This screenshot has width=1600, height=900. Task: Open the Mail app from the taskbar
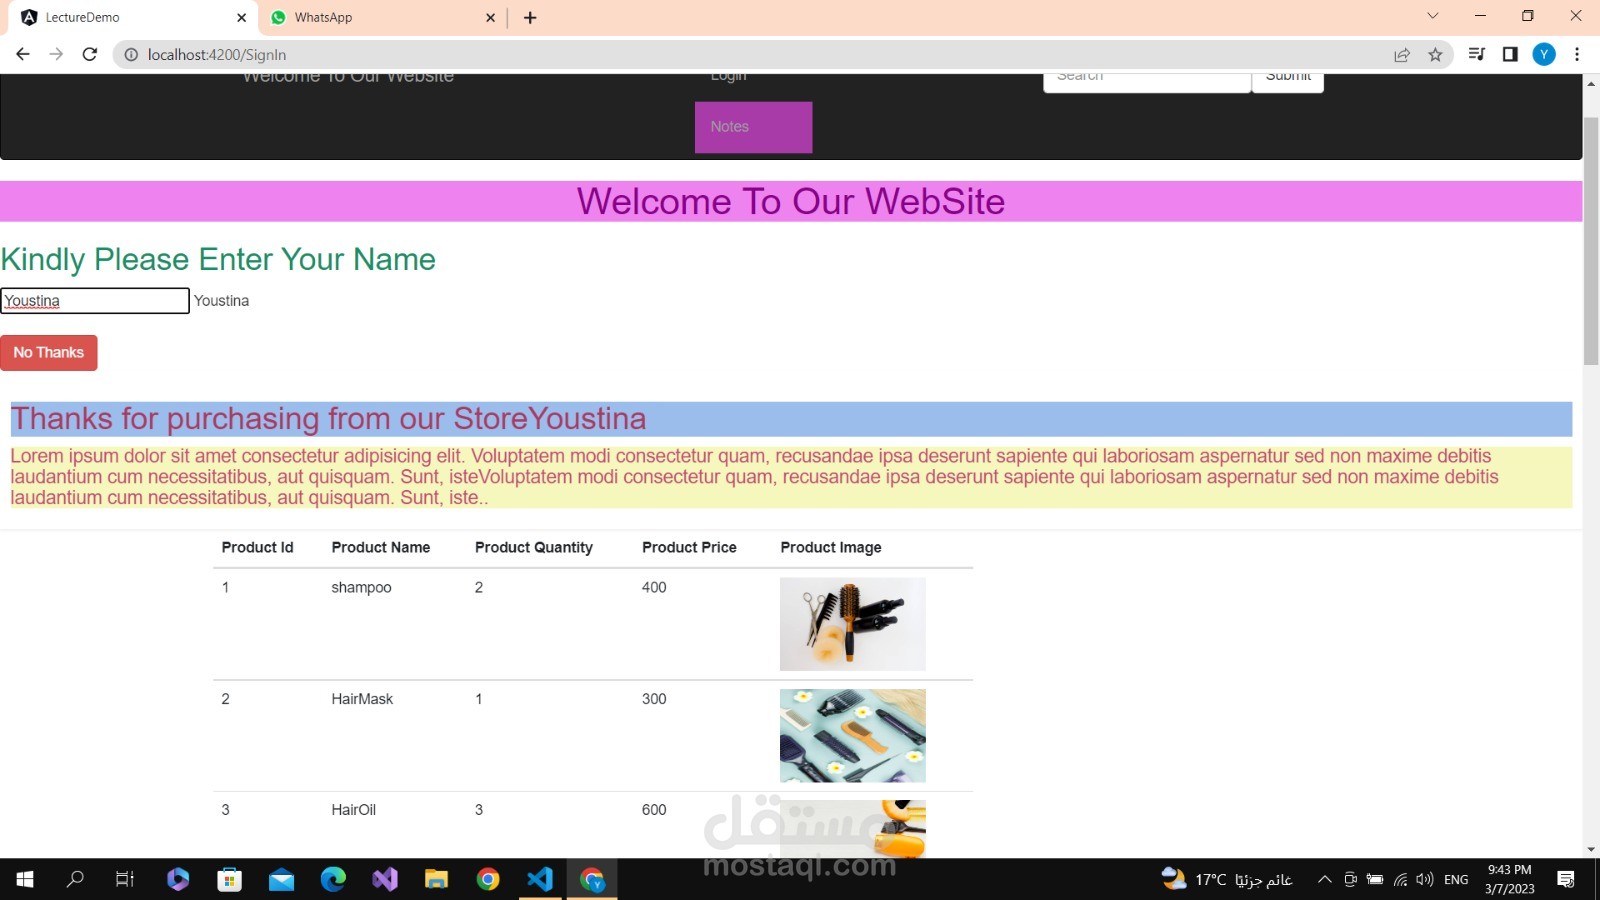281,879
